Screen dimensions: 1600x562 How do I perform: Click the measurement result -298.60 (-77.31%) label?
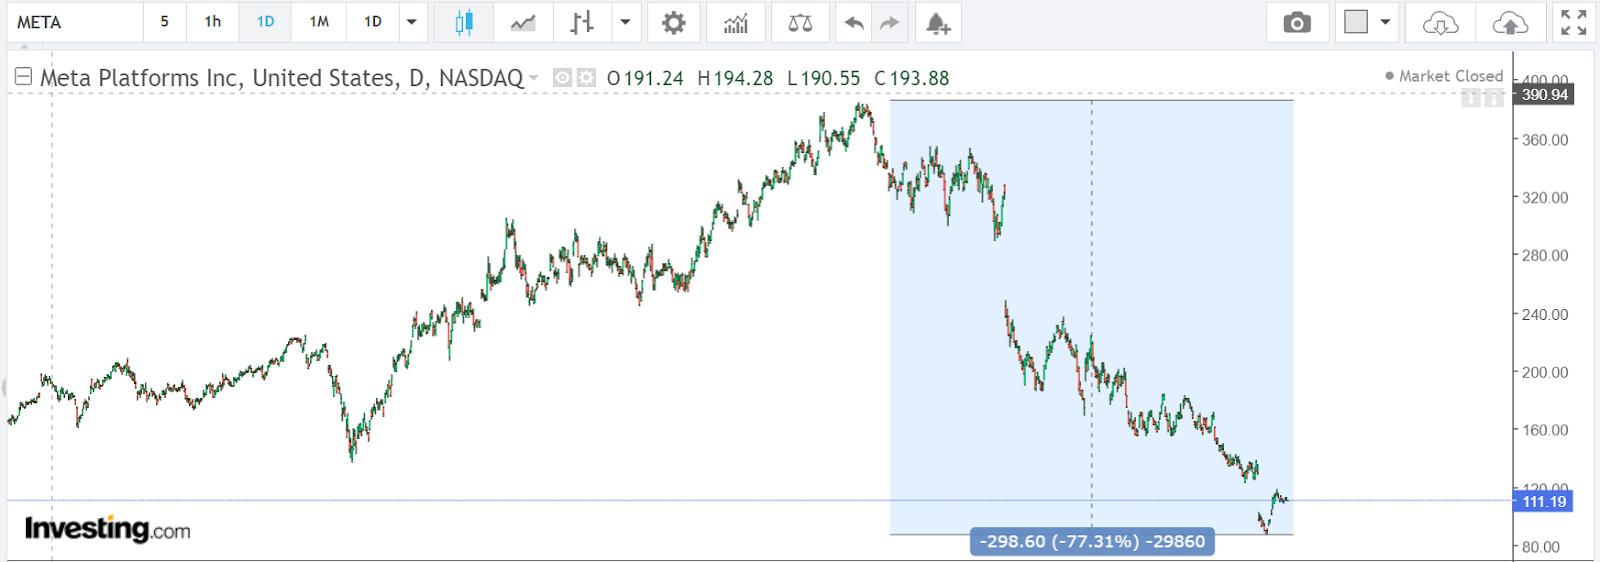[1092, 542]
